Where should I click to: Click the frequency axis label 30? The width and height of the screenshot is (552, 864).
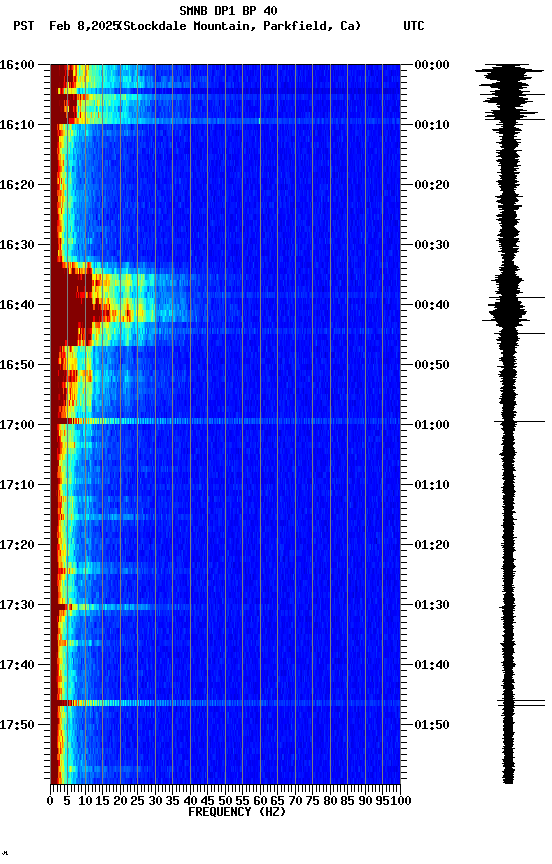click(x=155, y=801)
